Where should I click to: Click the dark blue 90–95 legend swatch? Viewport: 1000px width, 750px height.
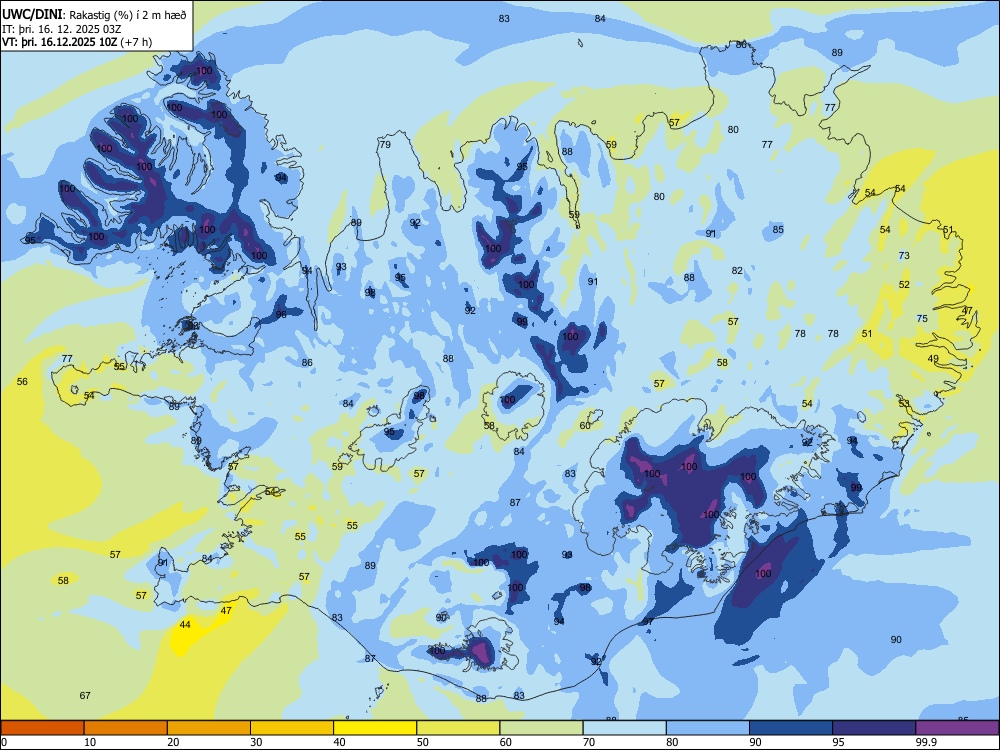[x=791, y=728]
